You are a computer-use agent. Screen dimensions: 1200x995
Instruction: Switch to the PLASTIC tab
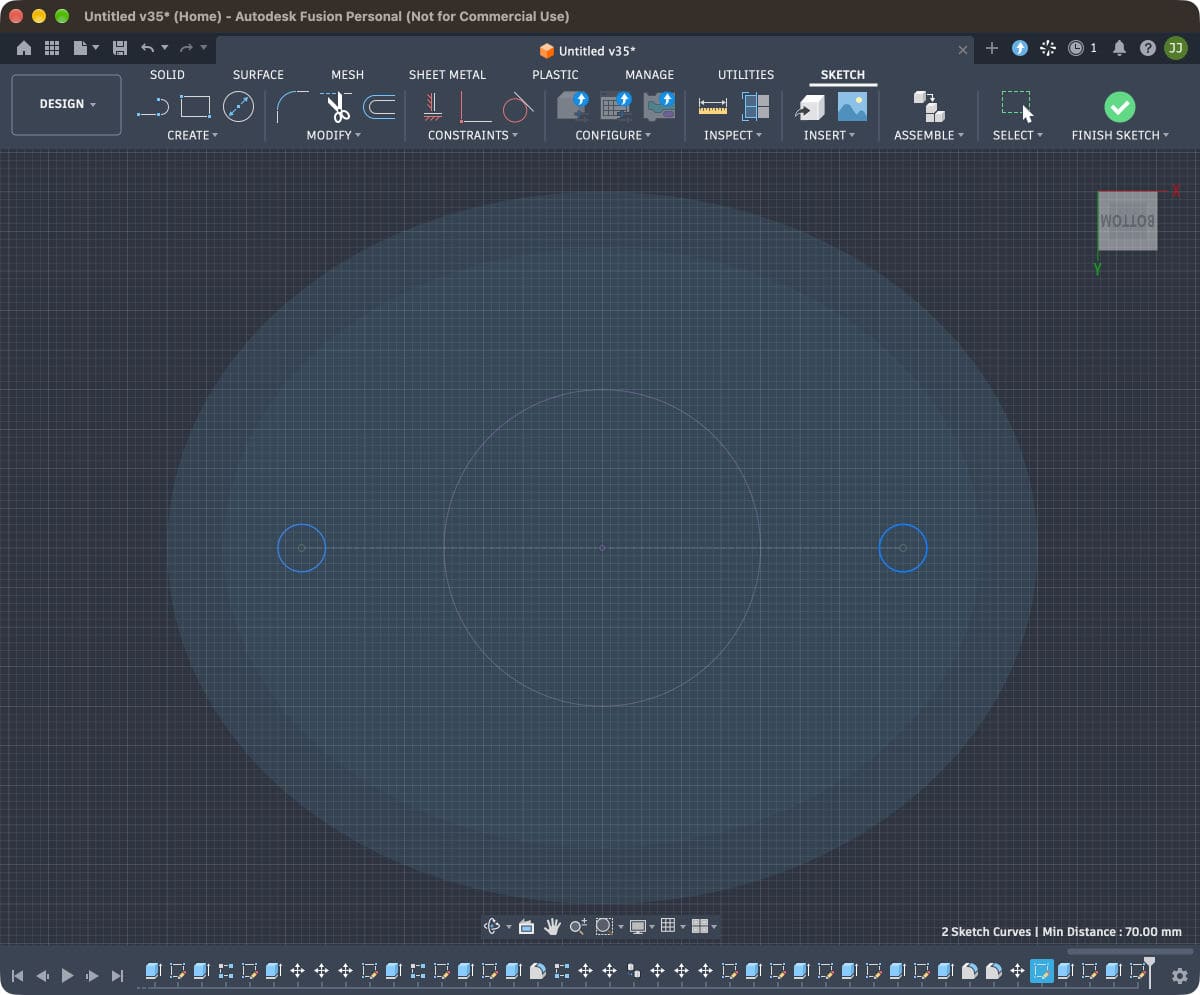pos(555,75)
